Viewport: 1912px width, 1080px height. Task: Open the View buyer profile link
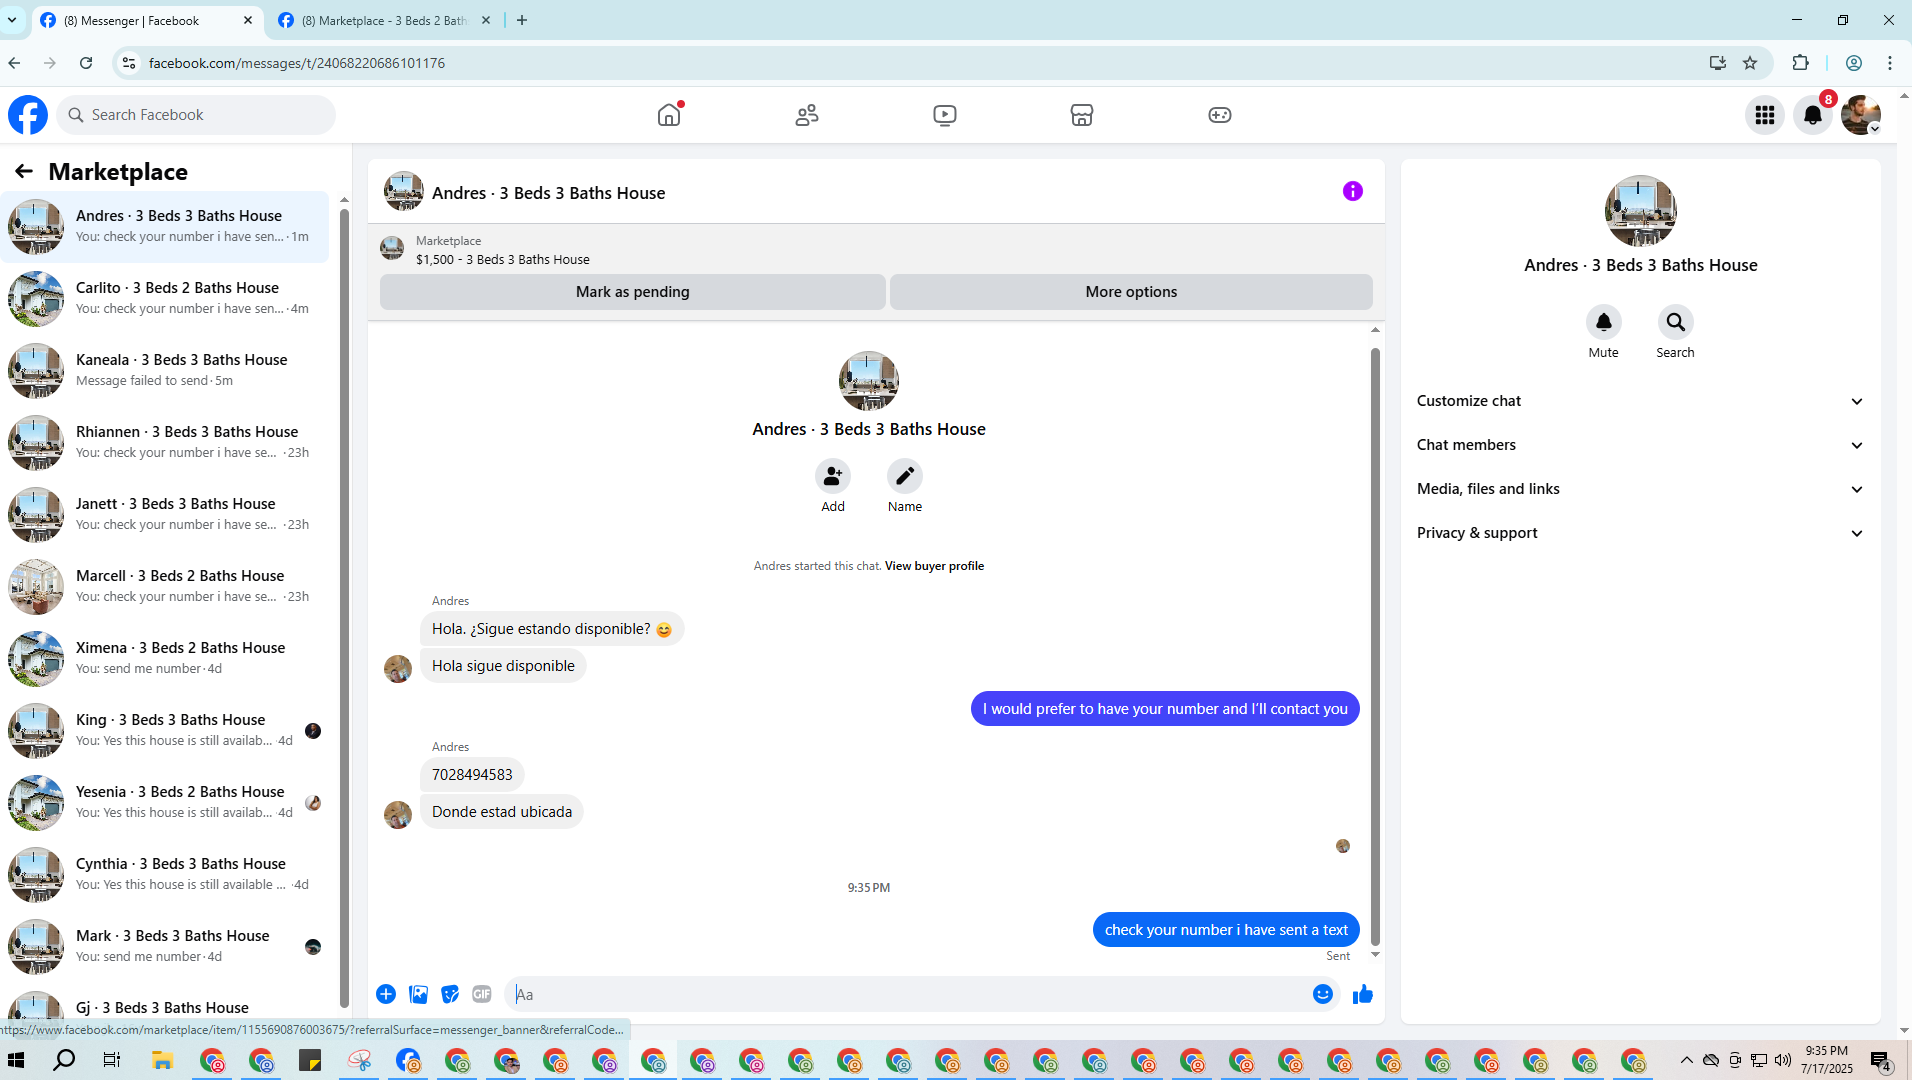coord(934,566)
